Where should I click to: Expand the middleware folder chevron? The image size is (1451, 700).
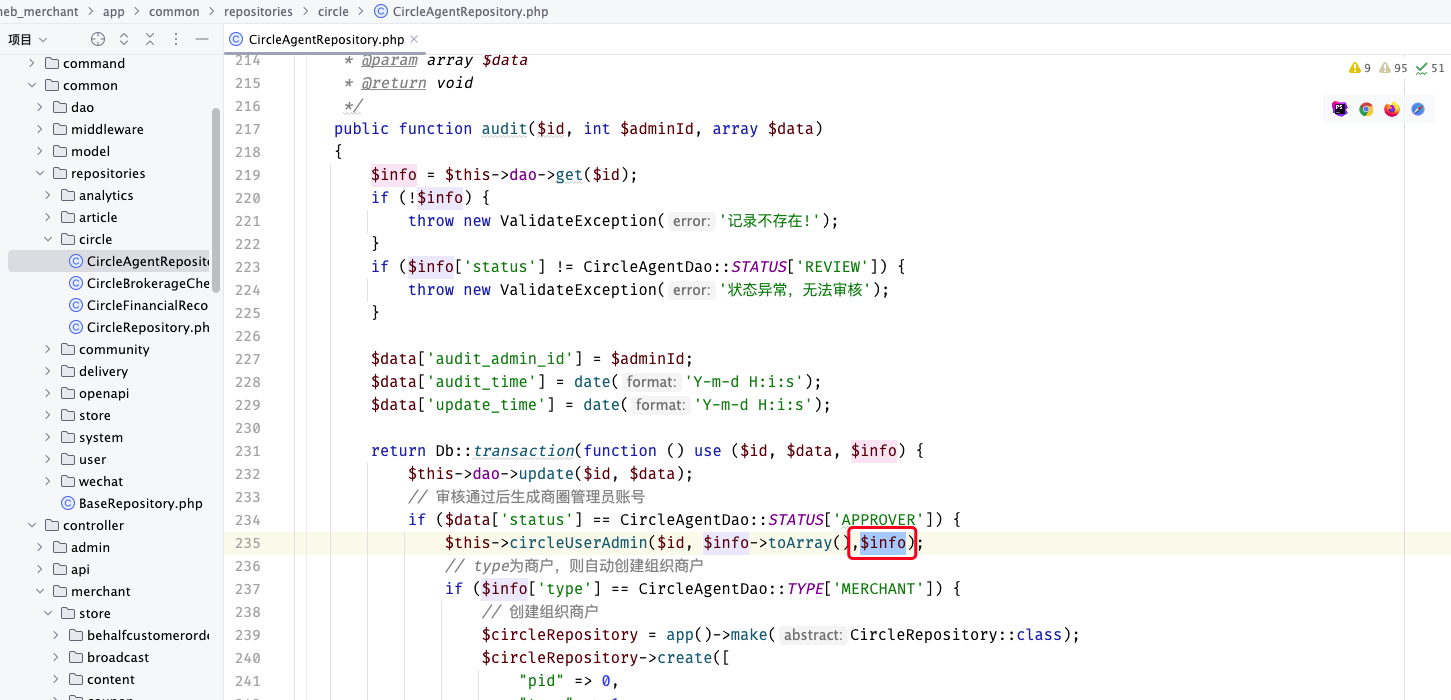click(x=40, y=129)
